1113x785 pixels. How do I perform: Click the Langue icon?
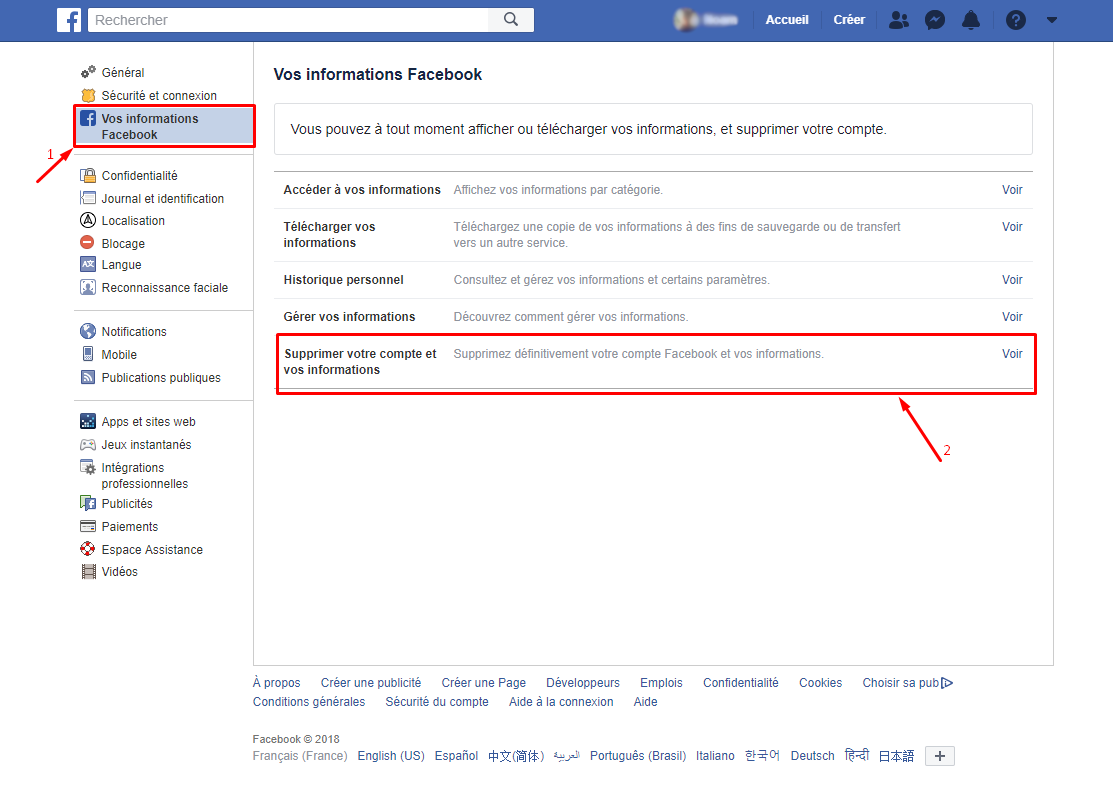pyautogui.click(x=88, y=265)
